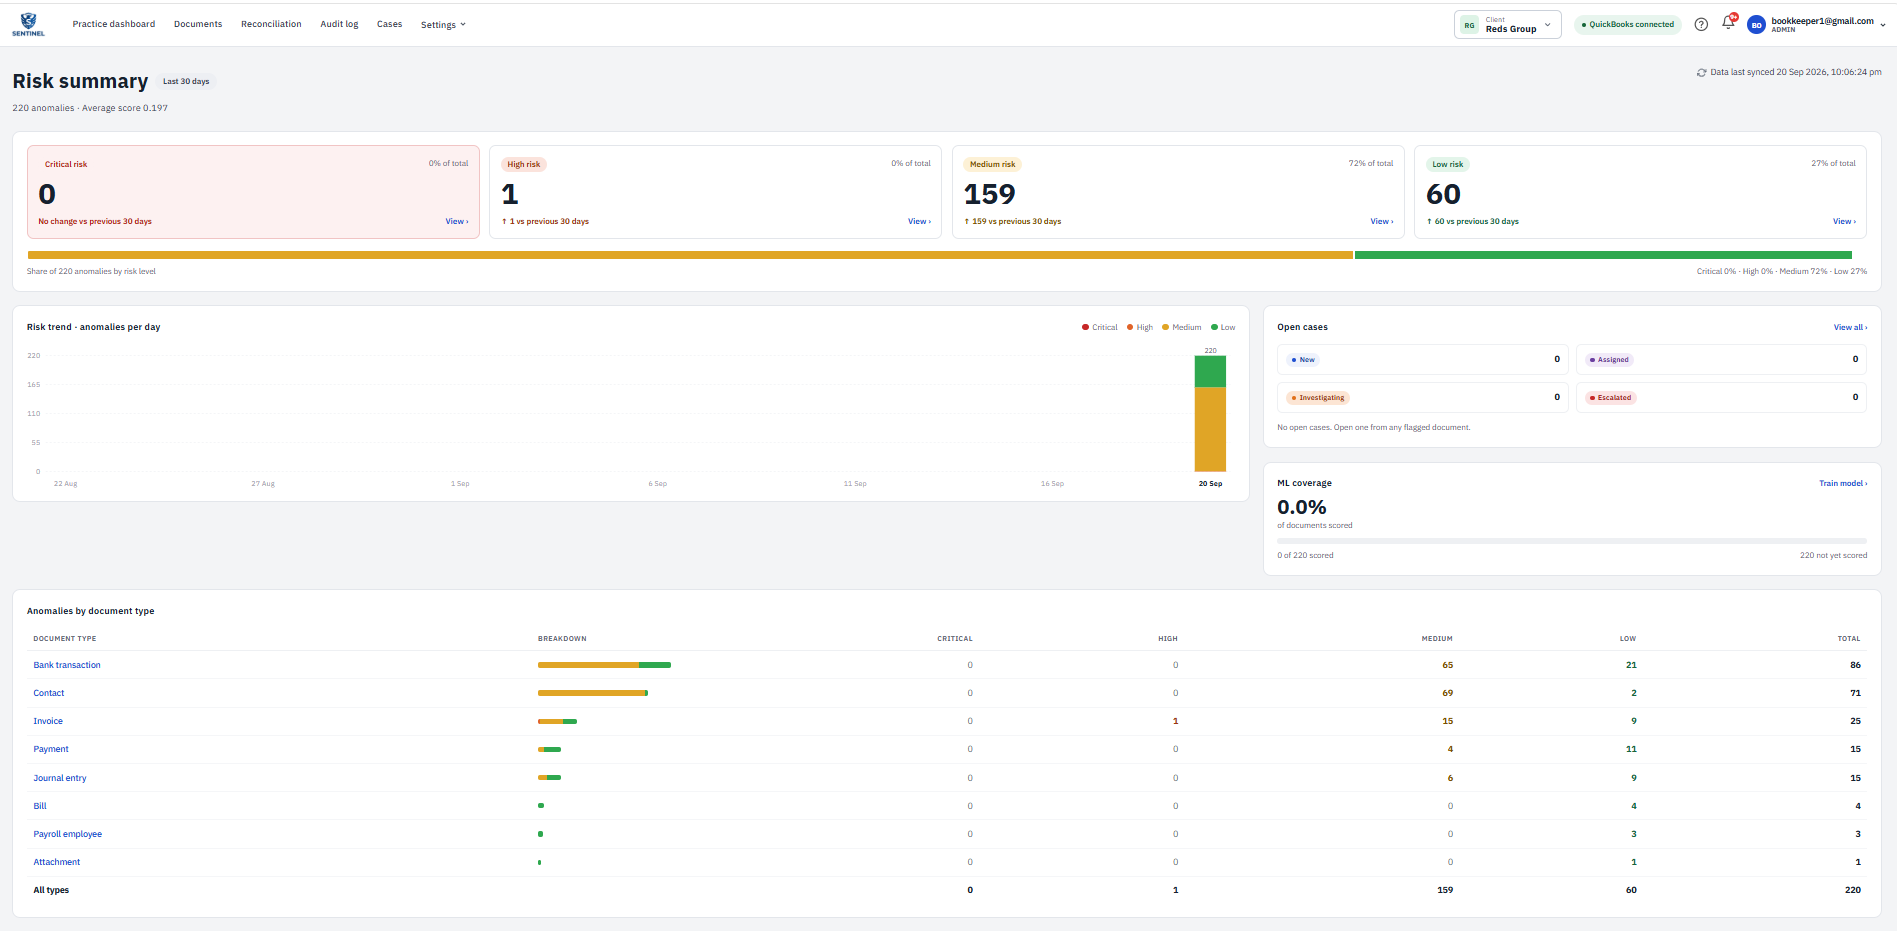
Task: Click the '220 not yet scored' text
Action: click(1833, 556)
